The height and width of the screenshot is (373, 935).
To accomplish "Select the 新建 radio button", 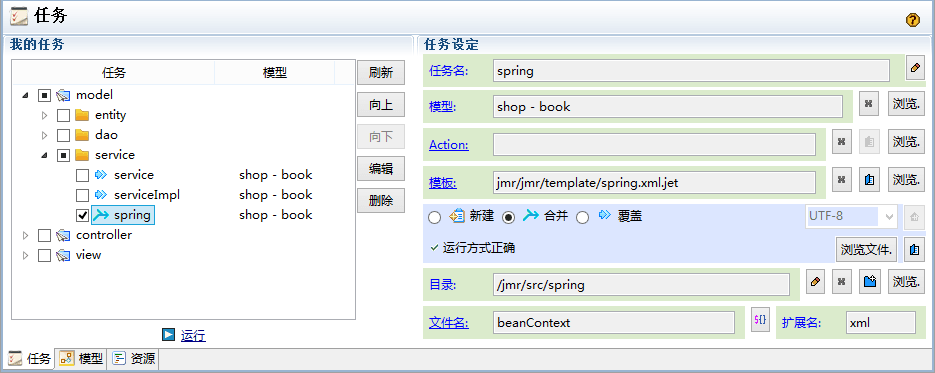I will (435, 217).
